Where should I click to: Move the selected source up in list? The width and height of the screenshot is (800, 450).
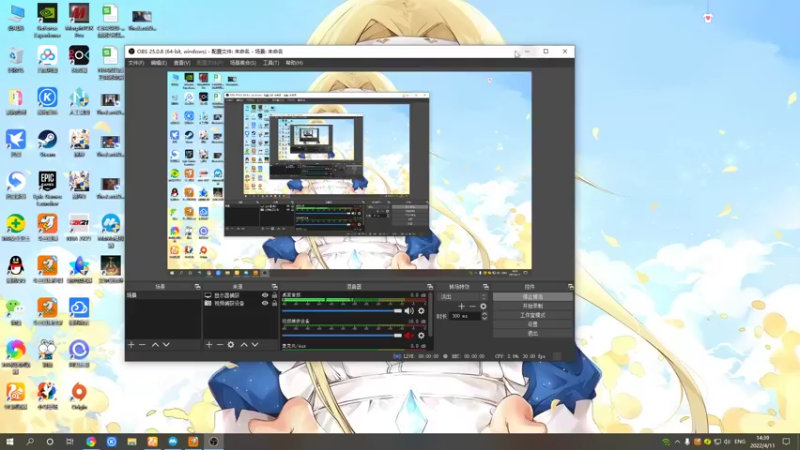coord(244,345)
